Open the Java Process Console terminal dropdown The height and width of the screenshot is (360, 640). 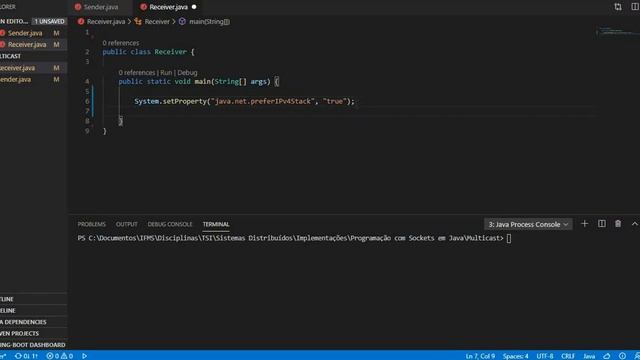coord(528,224)
